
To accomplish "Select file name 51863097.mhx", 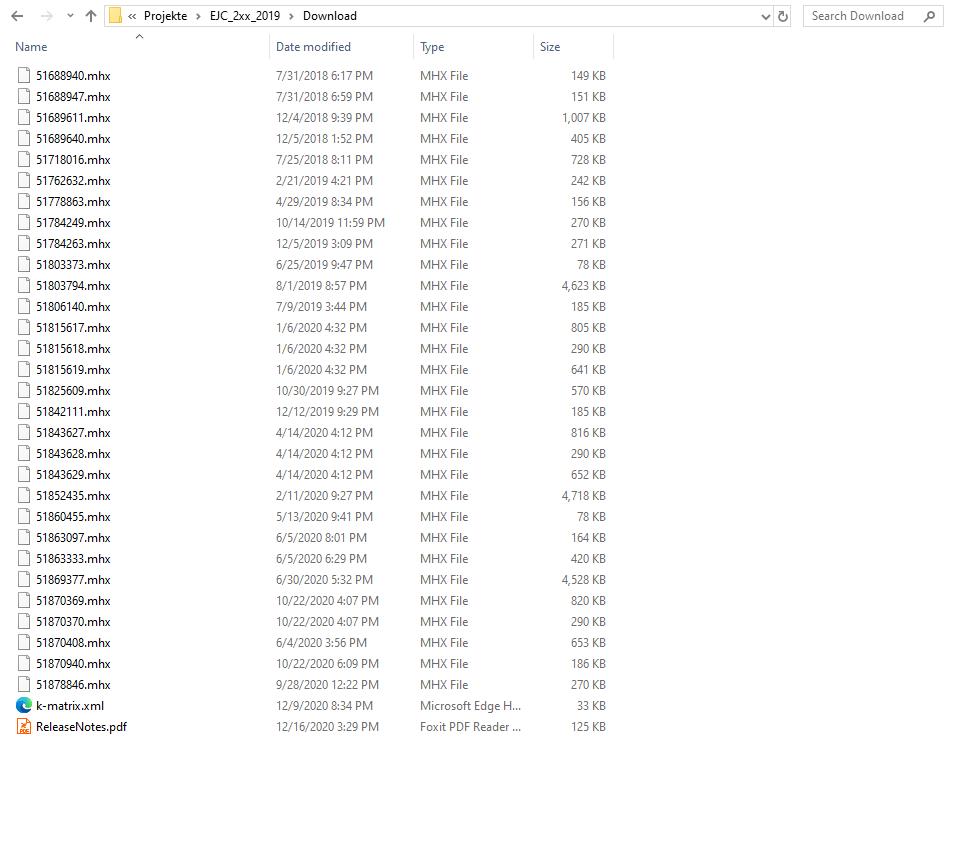I will [73, 538].
